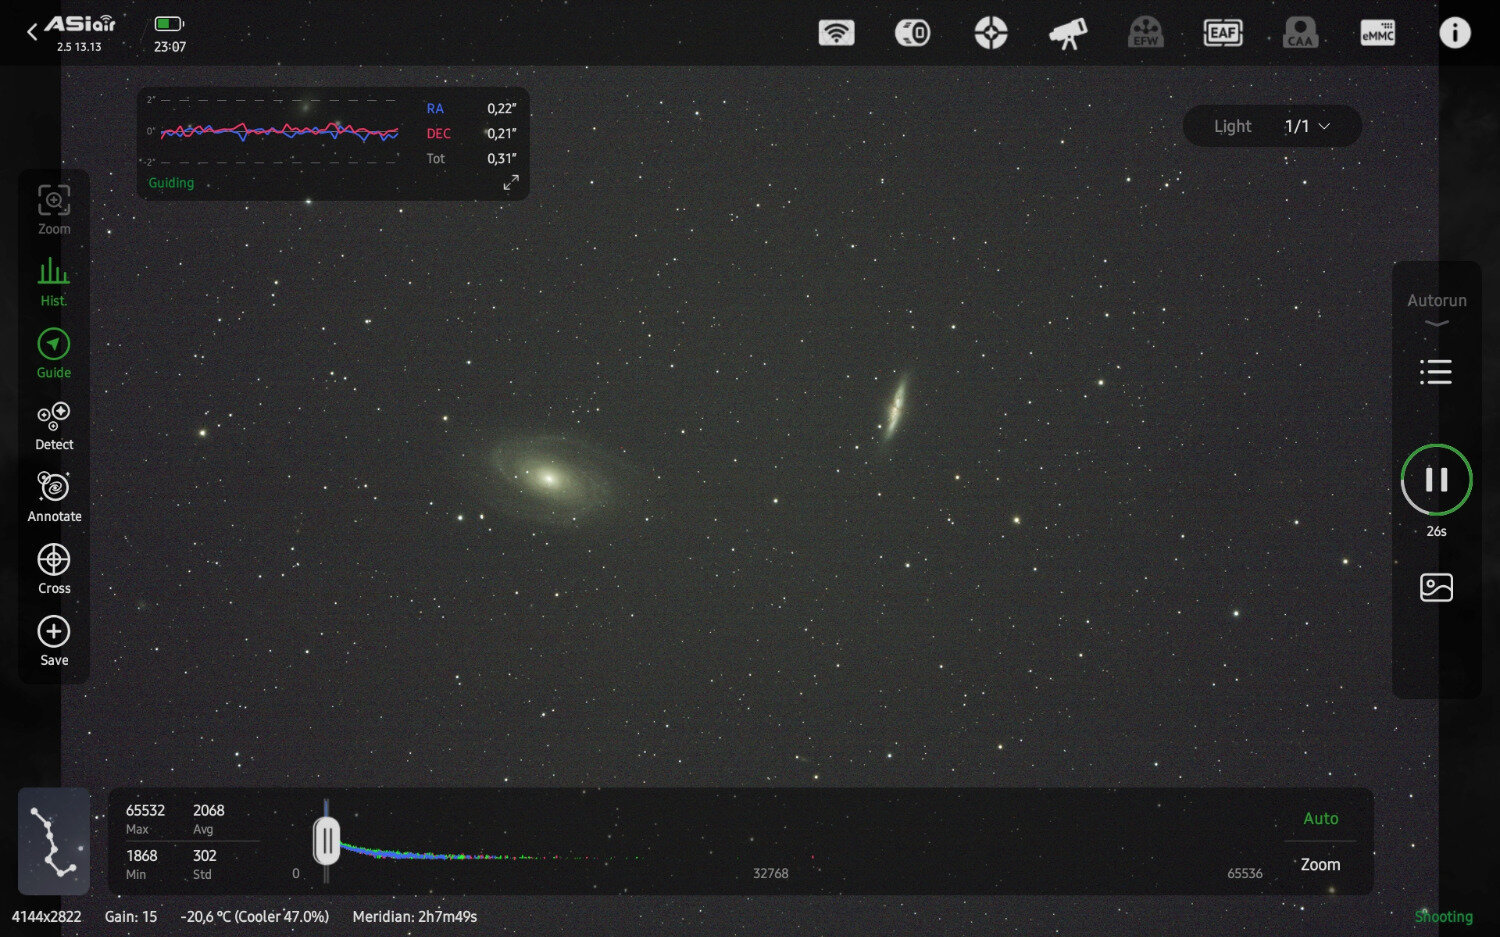The height and width of the screenshot is (937, 1500).
Task: Click the Shooting status label
Action: [x=1443, y=916]
